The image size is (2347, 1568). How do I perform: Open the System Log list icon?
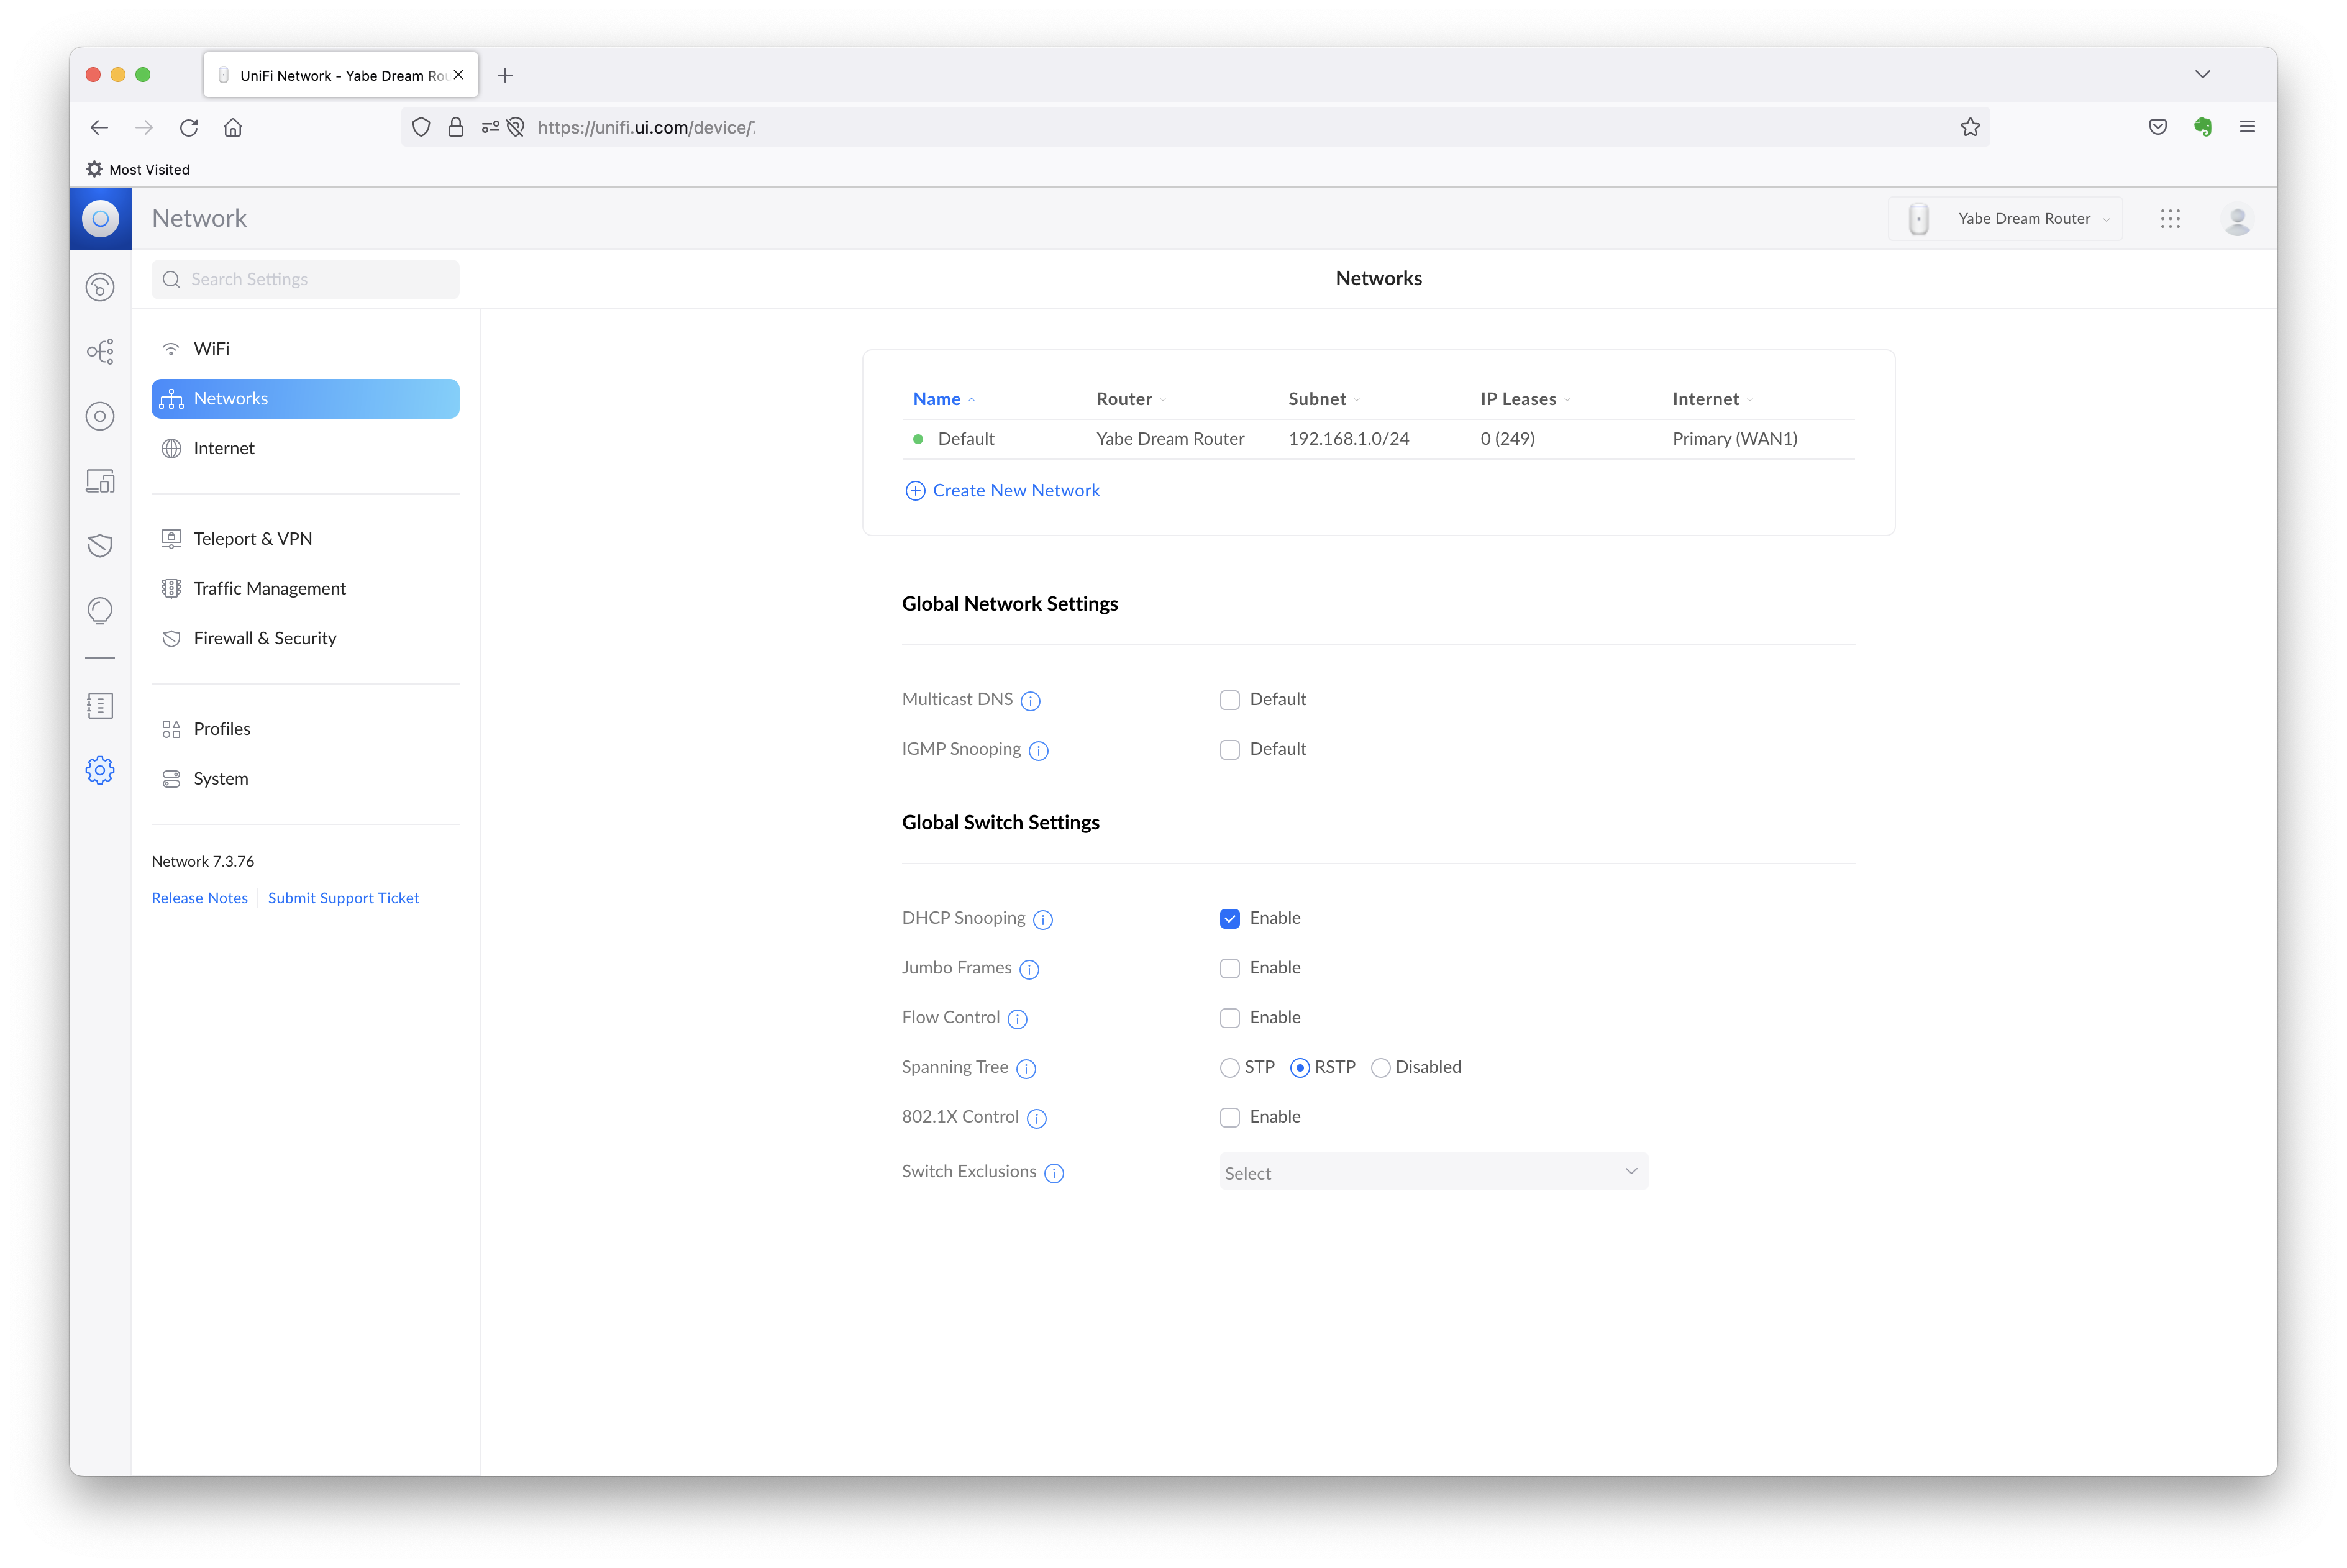tap(100, 706)
